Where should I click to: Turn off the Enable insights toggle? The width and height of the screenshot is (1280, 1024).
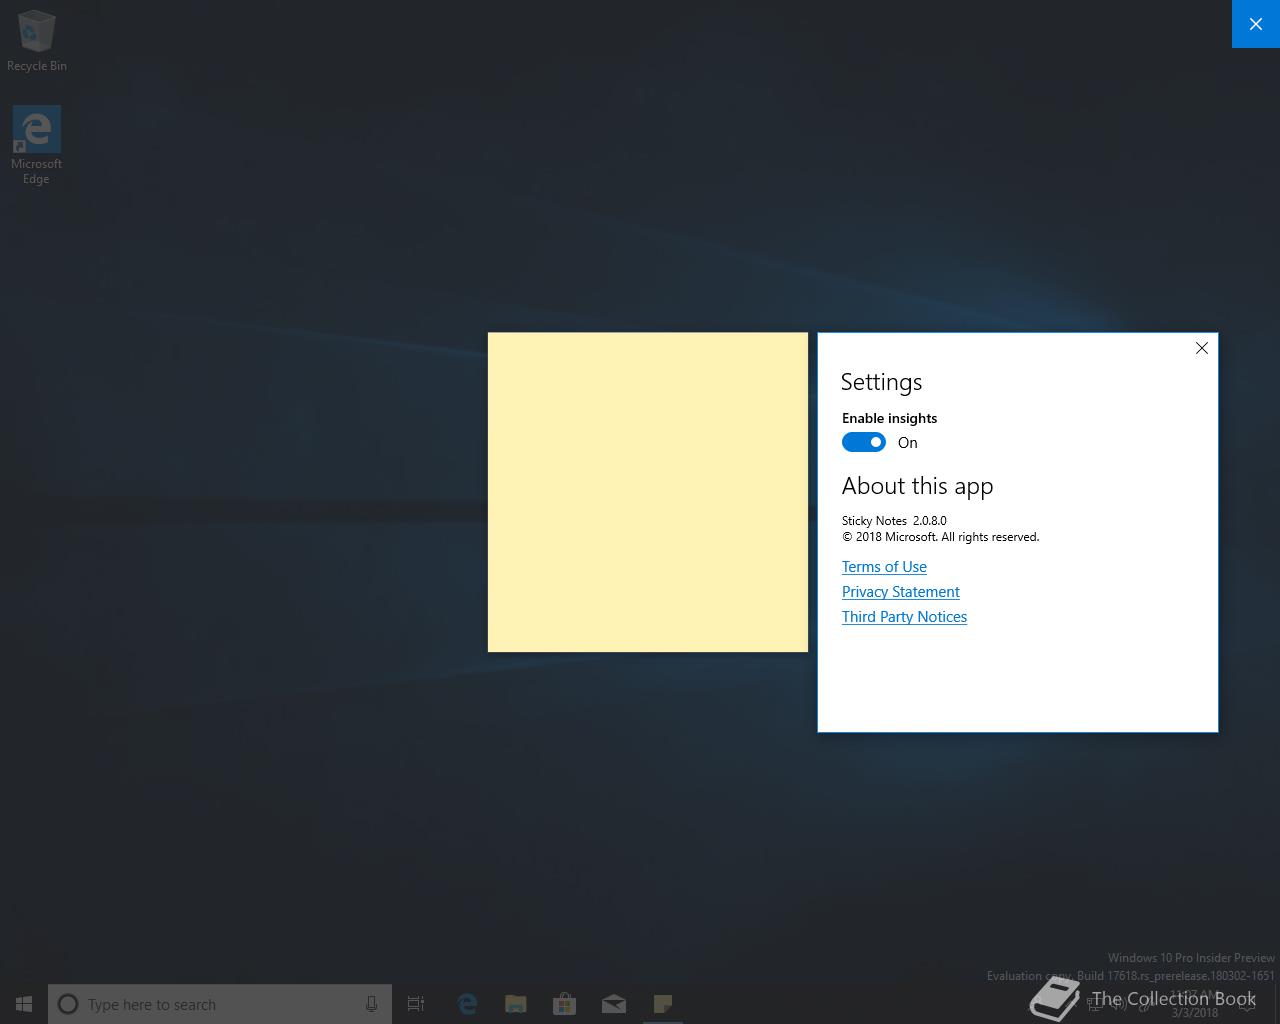864,442
